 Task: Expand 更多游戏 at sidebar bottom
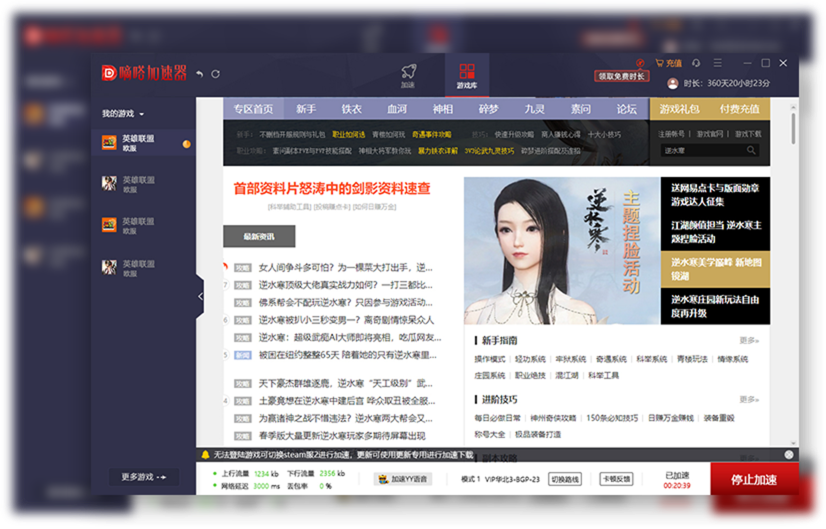pos(144,477)
